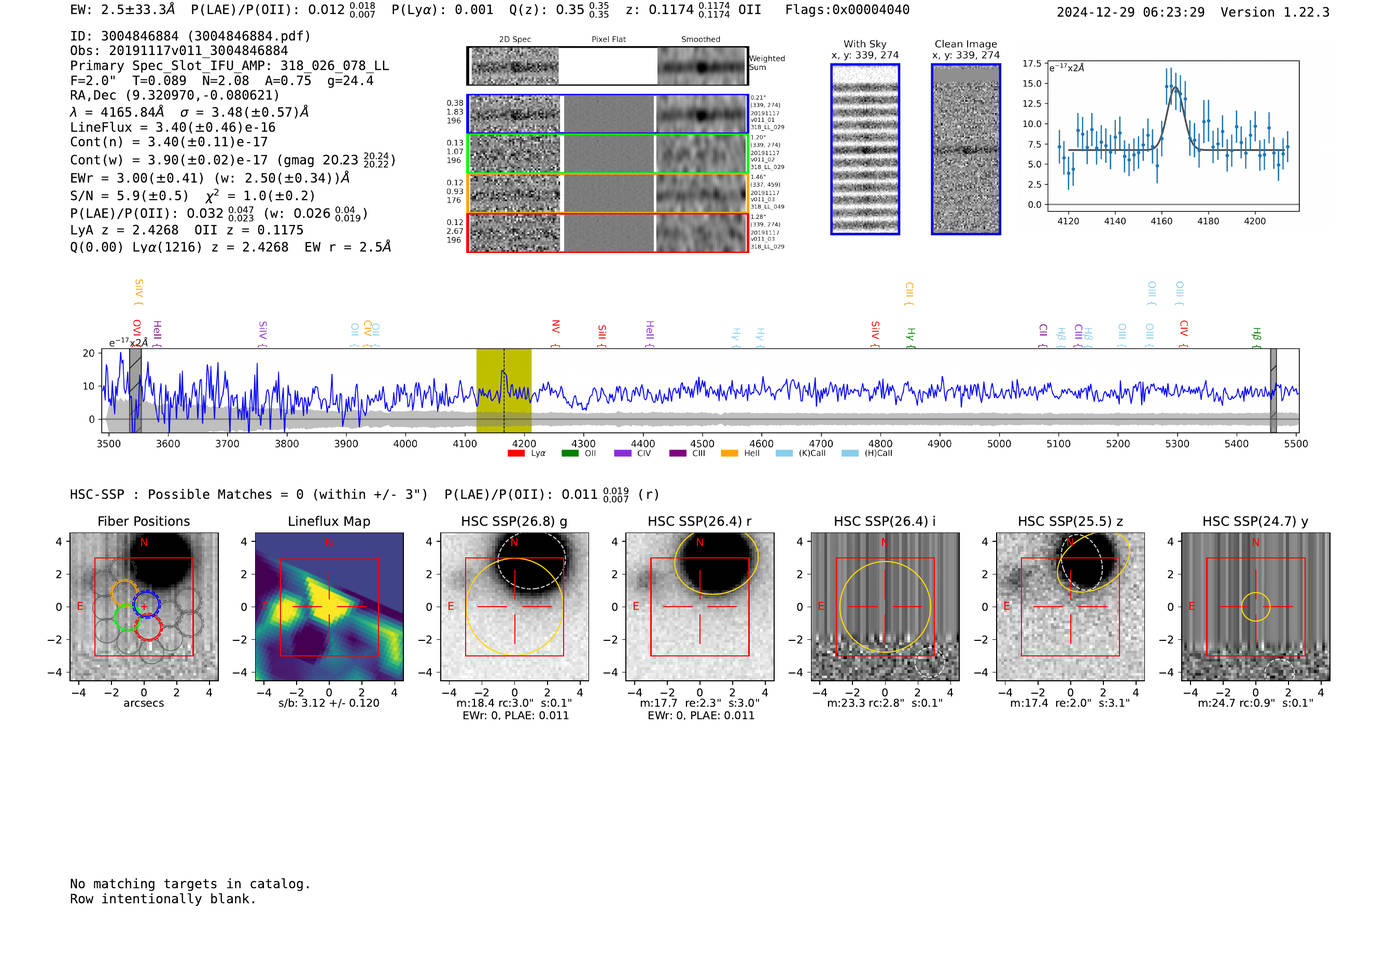Click the RA,Dec coordinates line
This screenshot has height=953, width=1400.
[175, 96]
